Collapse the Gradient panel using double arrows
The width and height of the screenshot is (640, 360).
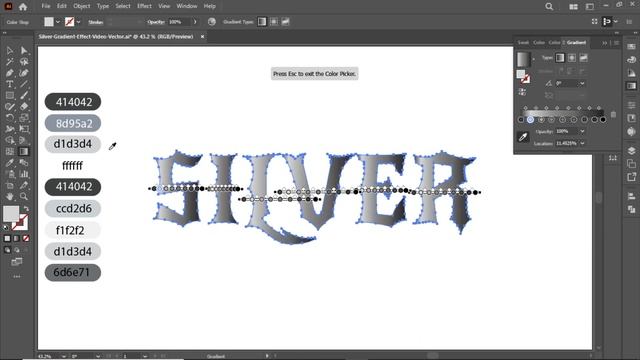604,43
